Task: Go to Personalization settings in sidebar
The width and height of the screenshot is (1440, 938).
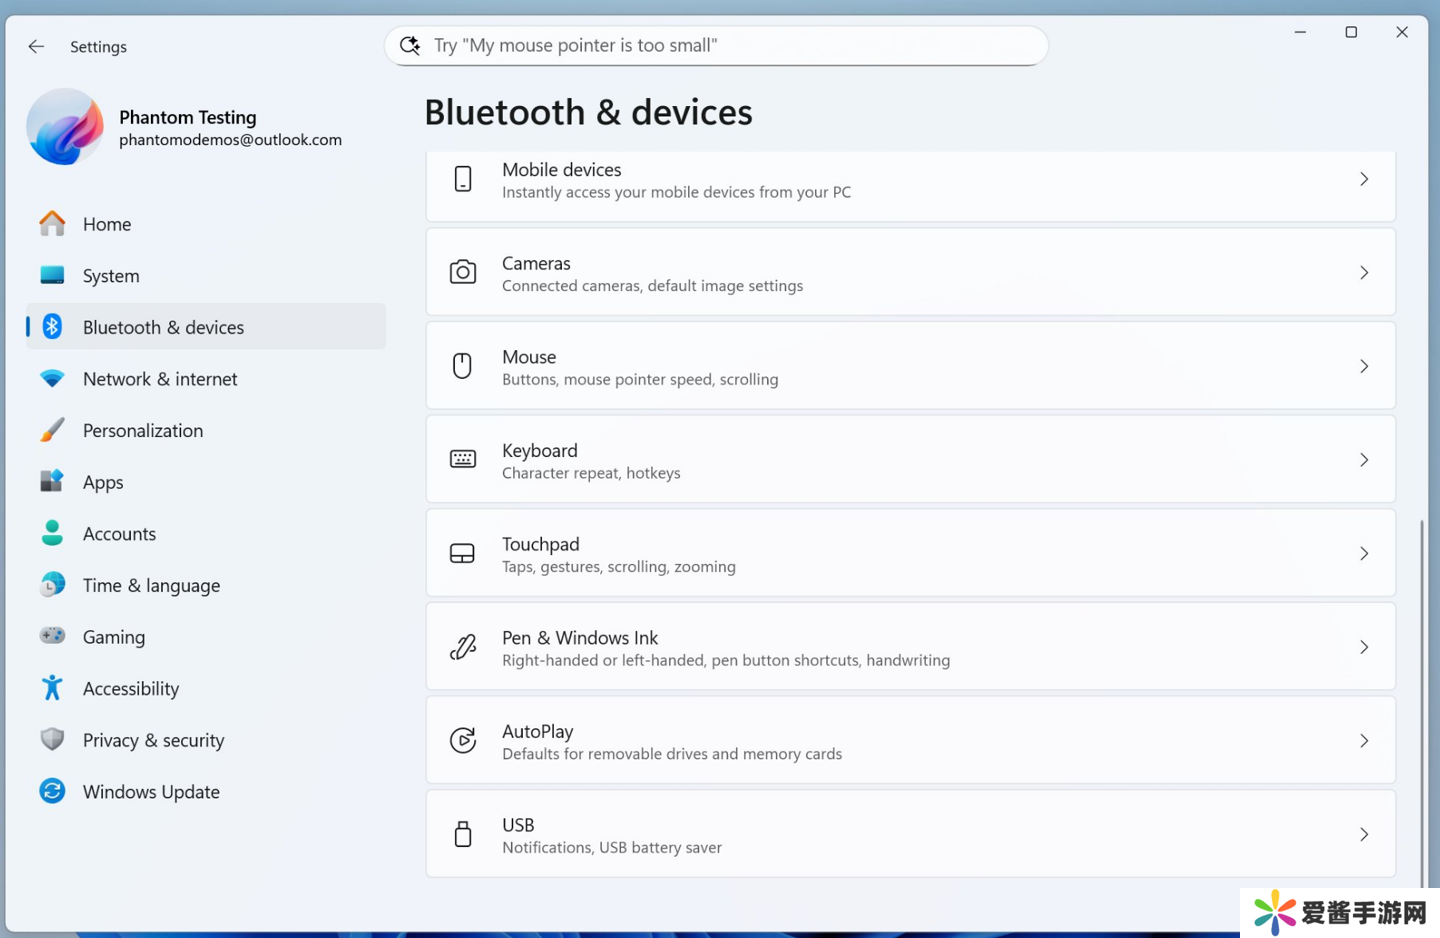Action: 143,431
